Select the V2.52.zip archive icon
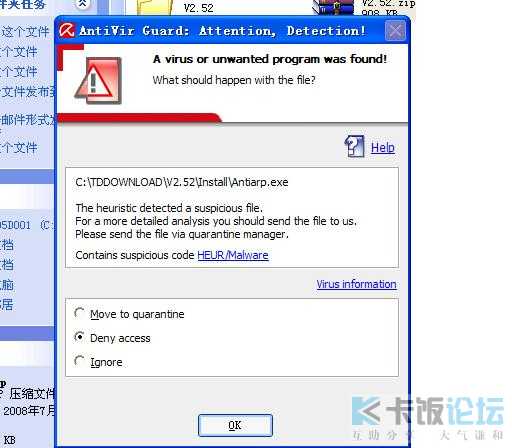512x448 pixels. tap(333, 7)
